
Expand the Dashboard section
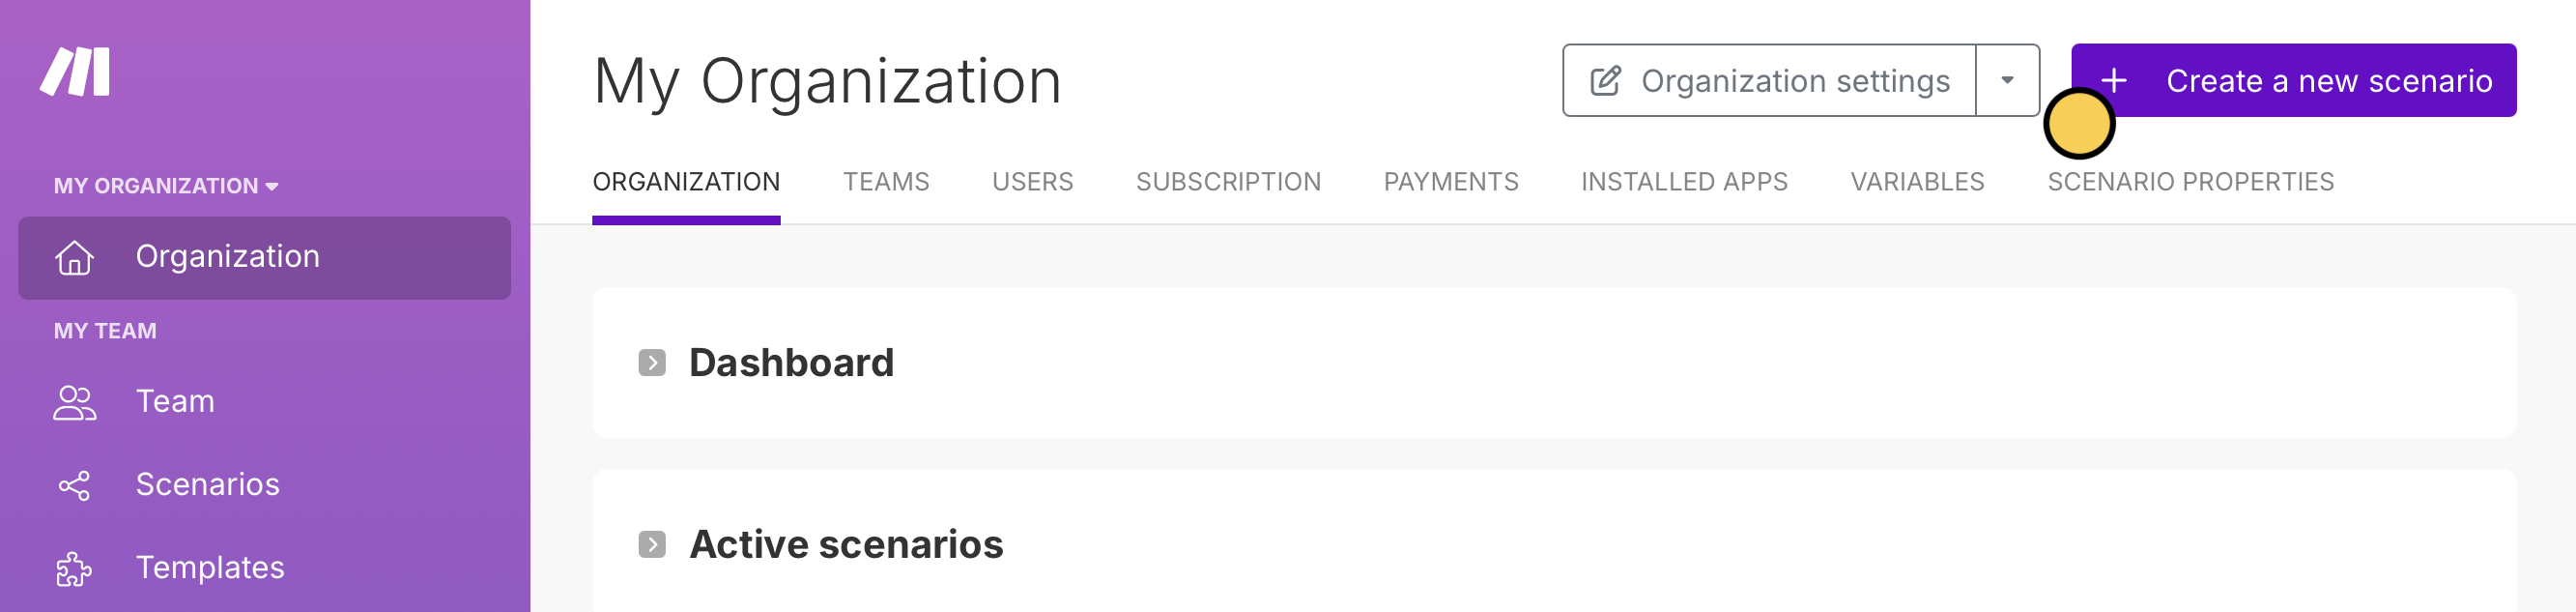pyautogui.click(x=652, y=362)
